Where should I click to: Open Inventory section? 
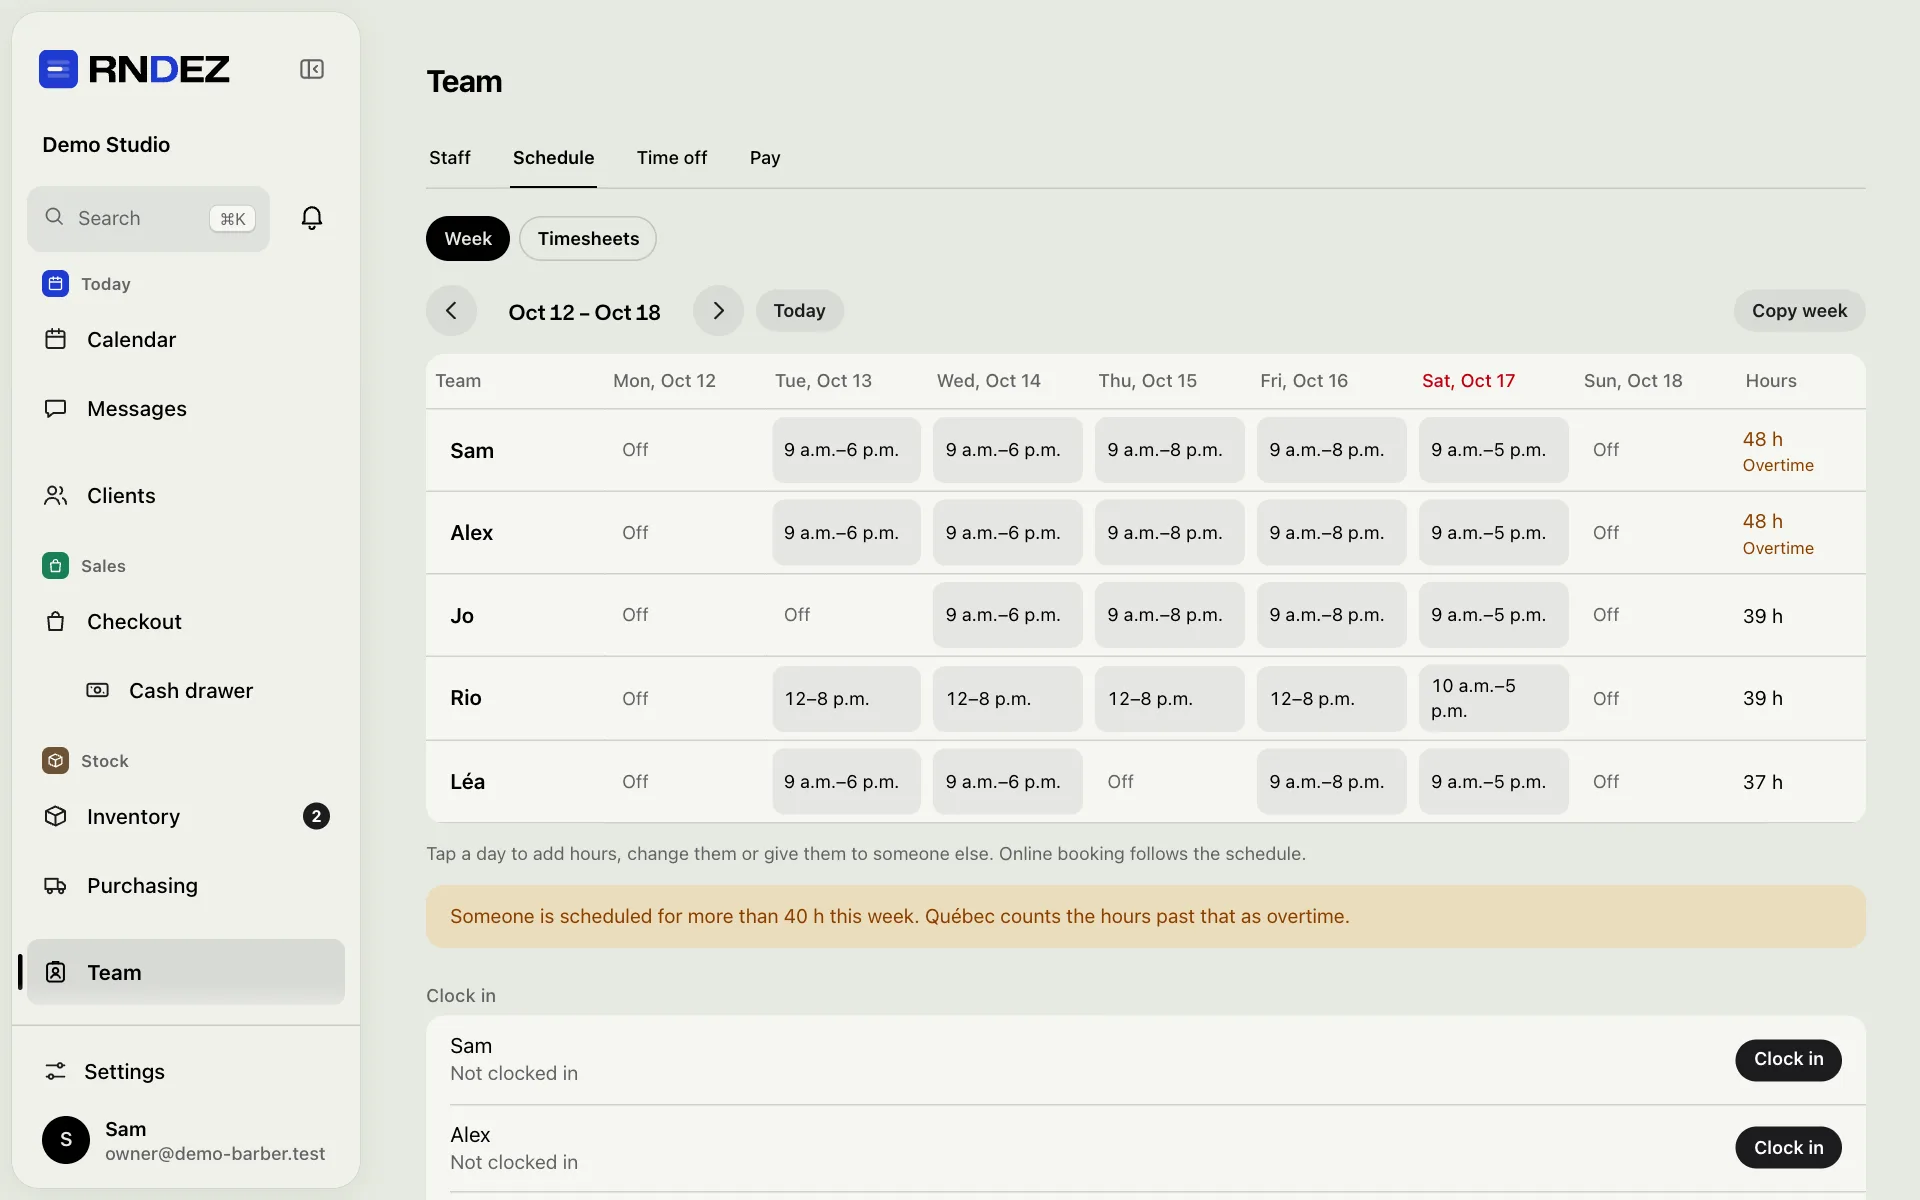click(x=186, y=817)
